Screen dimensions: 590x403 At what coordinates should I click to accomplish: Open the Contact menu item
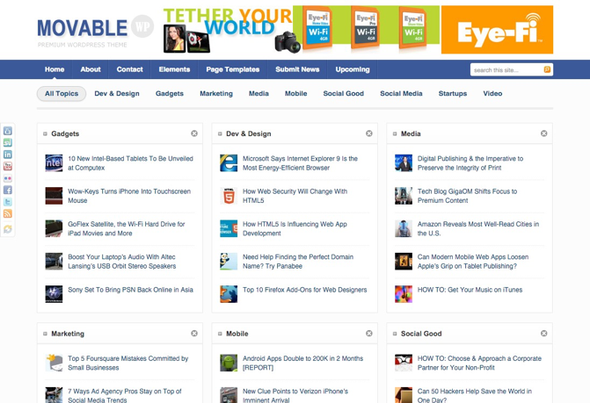pos(129,69)
